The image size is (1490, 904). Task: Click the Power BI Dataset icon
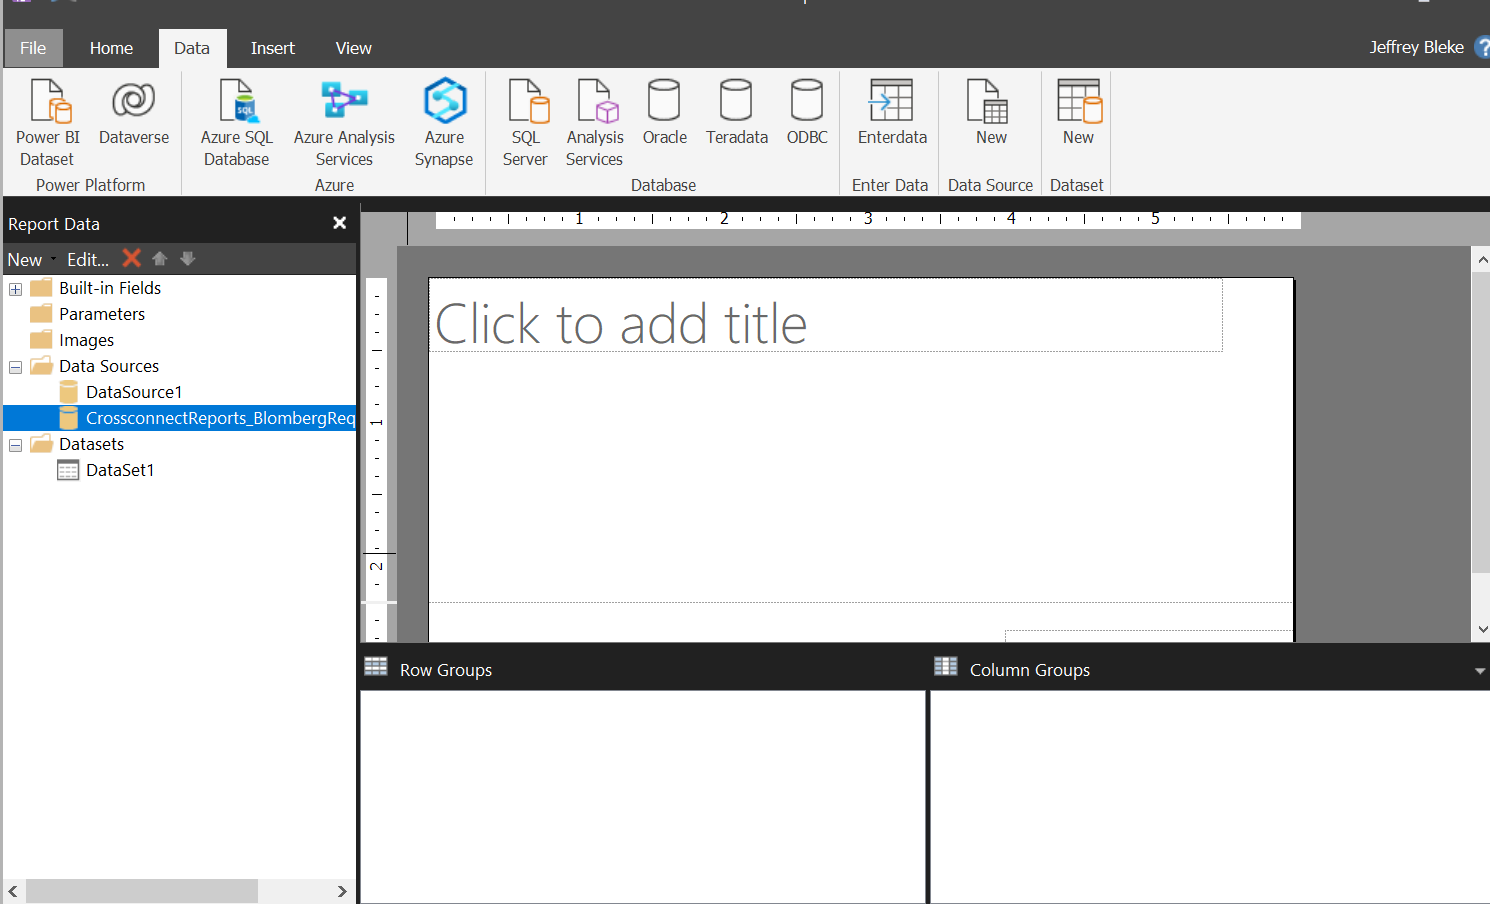click(x=48, y=101)
